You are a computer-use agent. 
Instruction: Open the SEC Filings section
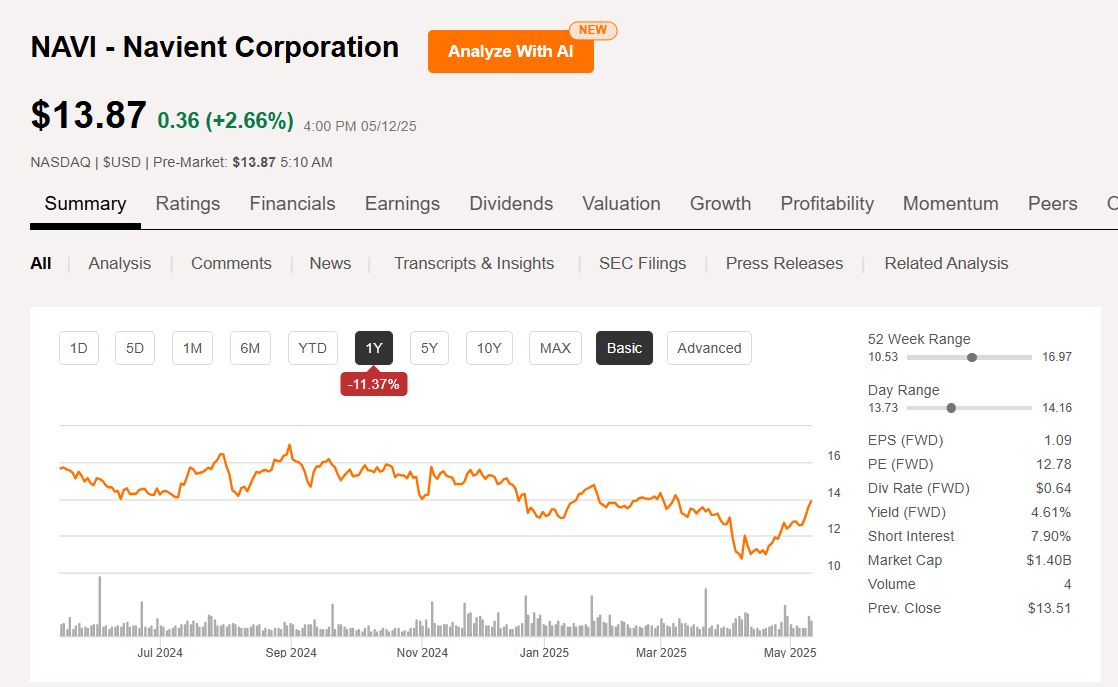pos(642,263)
